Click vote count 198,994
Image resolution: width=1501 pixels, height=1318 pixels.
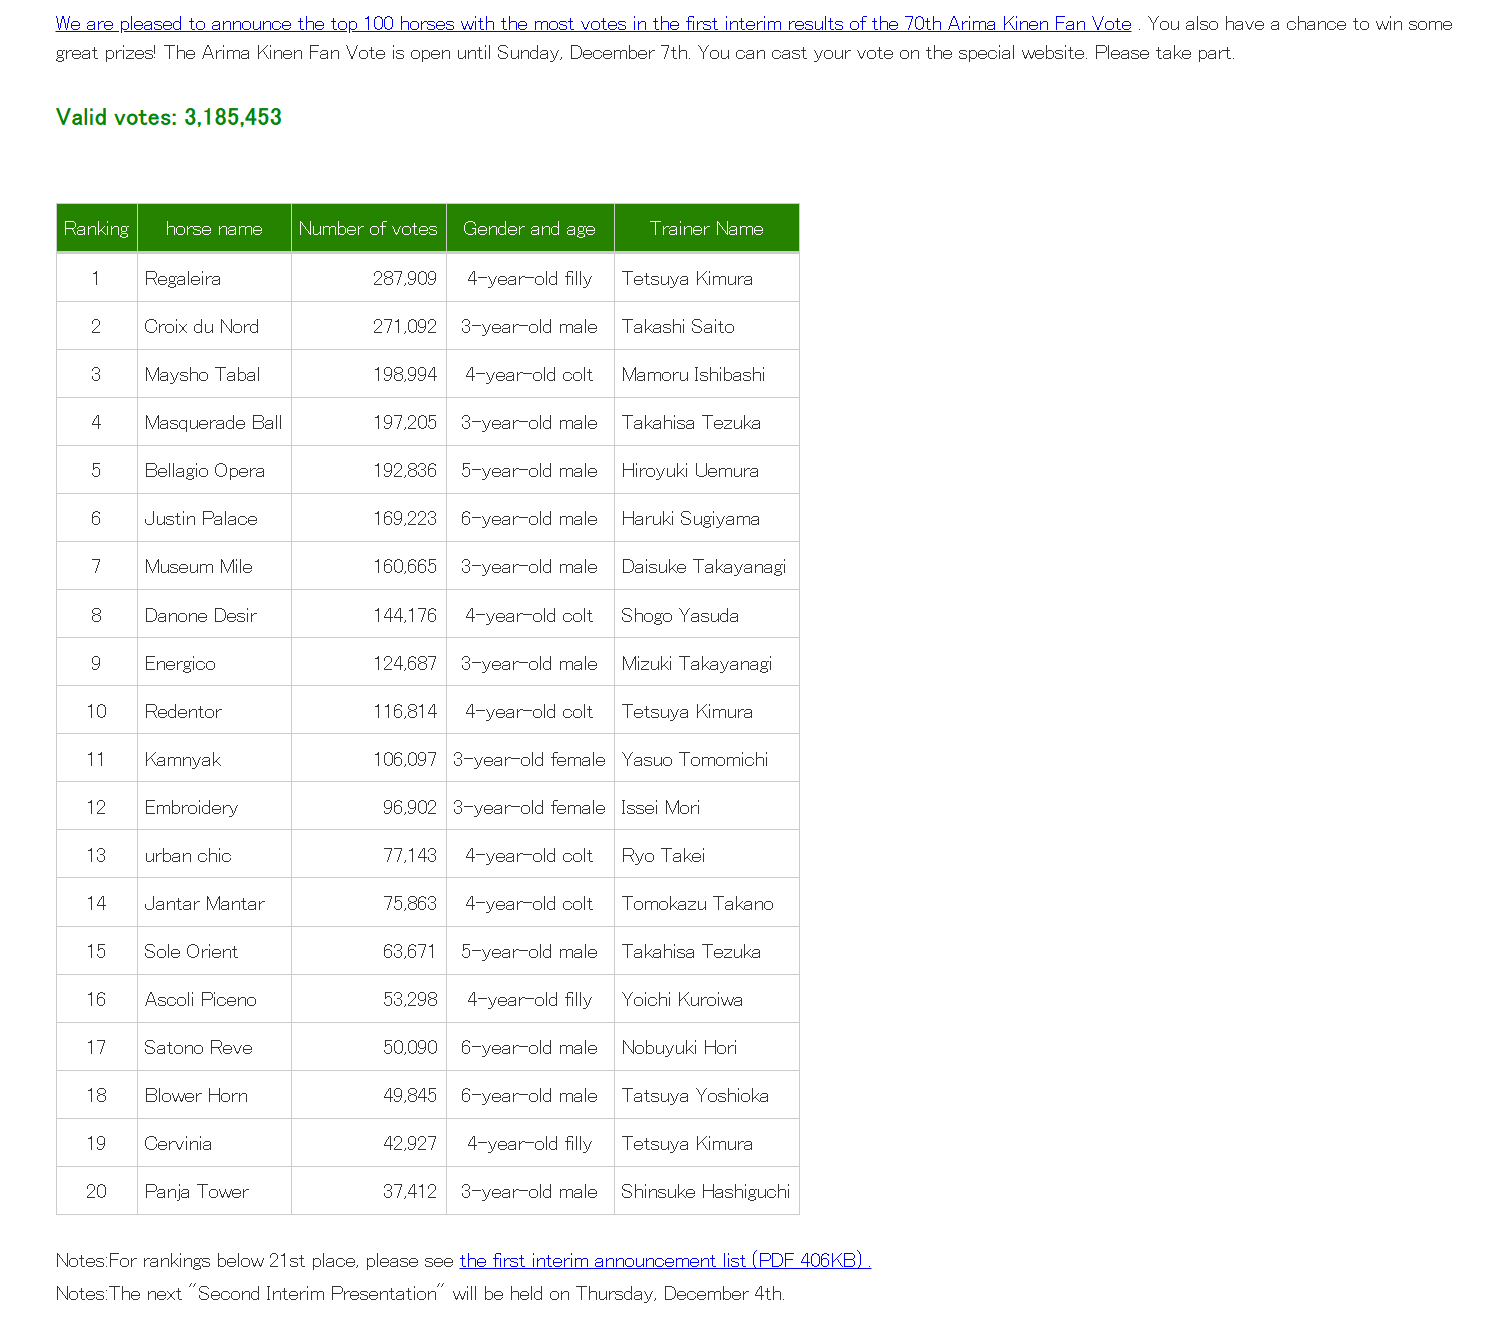405,374
